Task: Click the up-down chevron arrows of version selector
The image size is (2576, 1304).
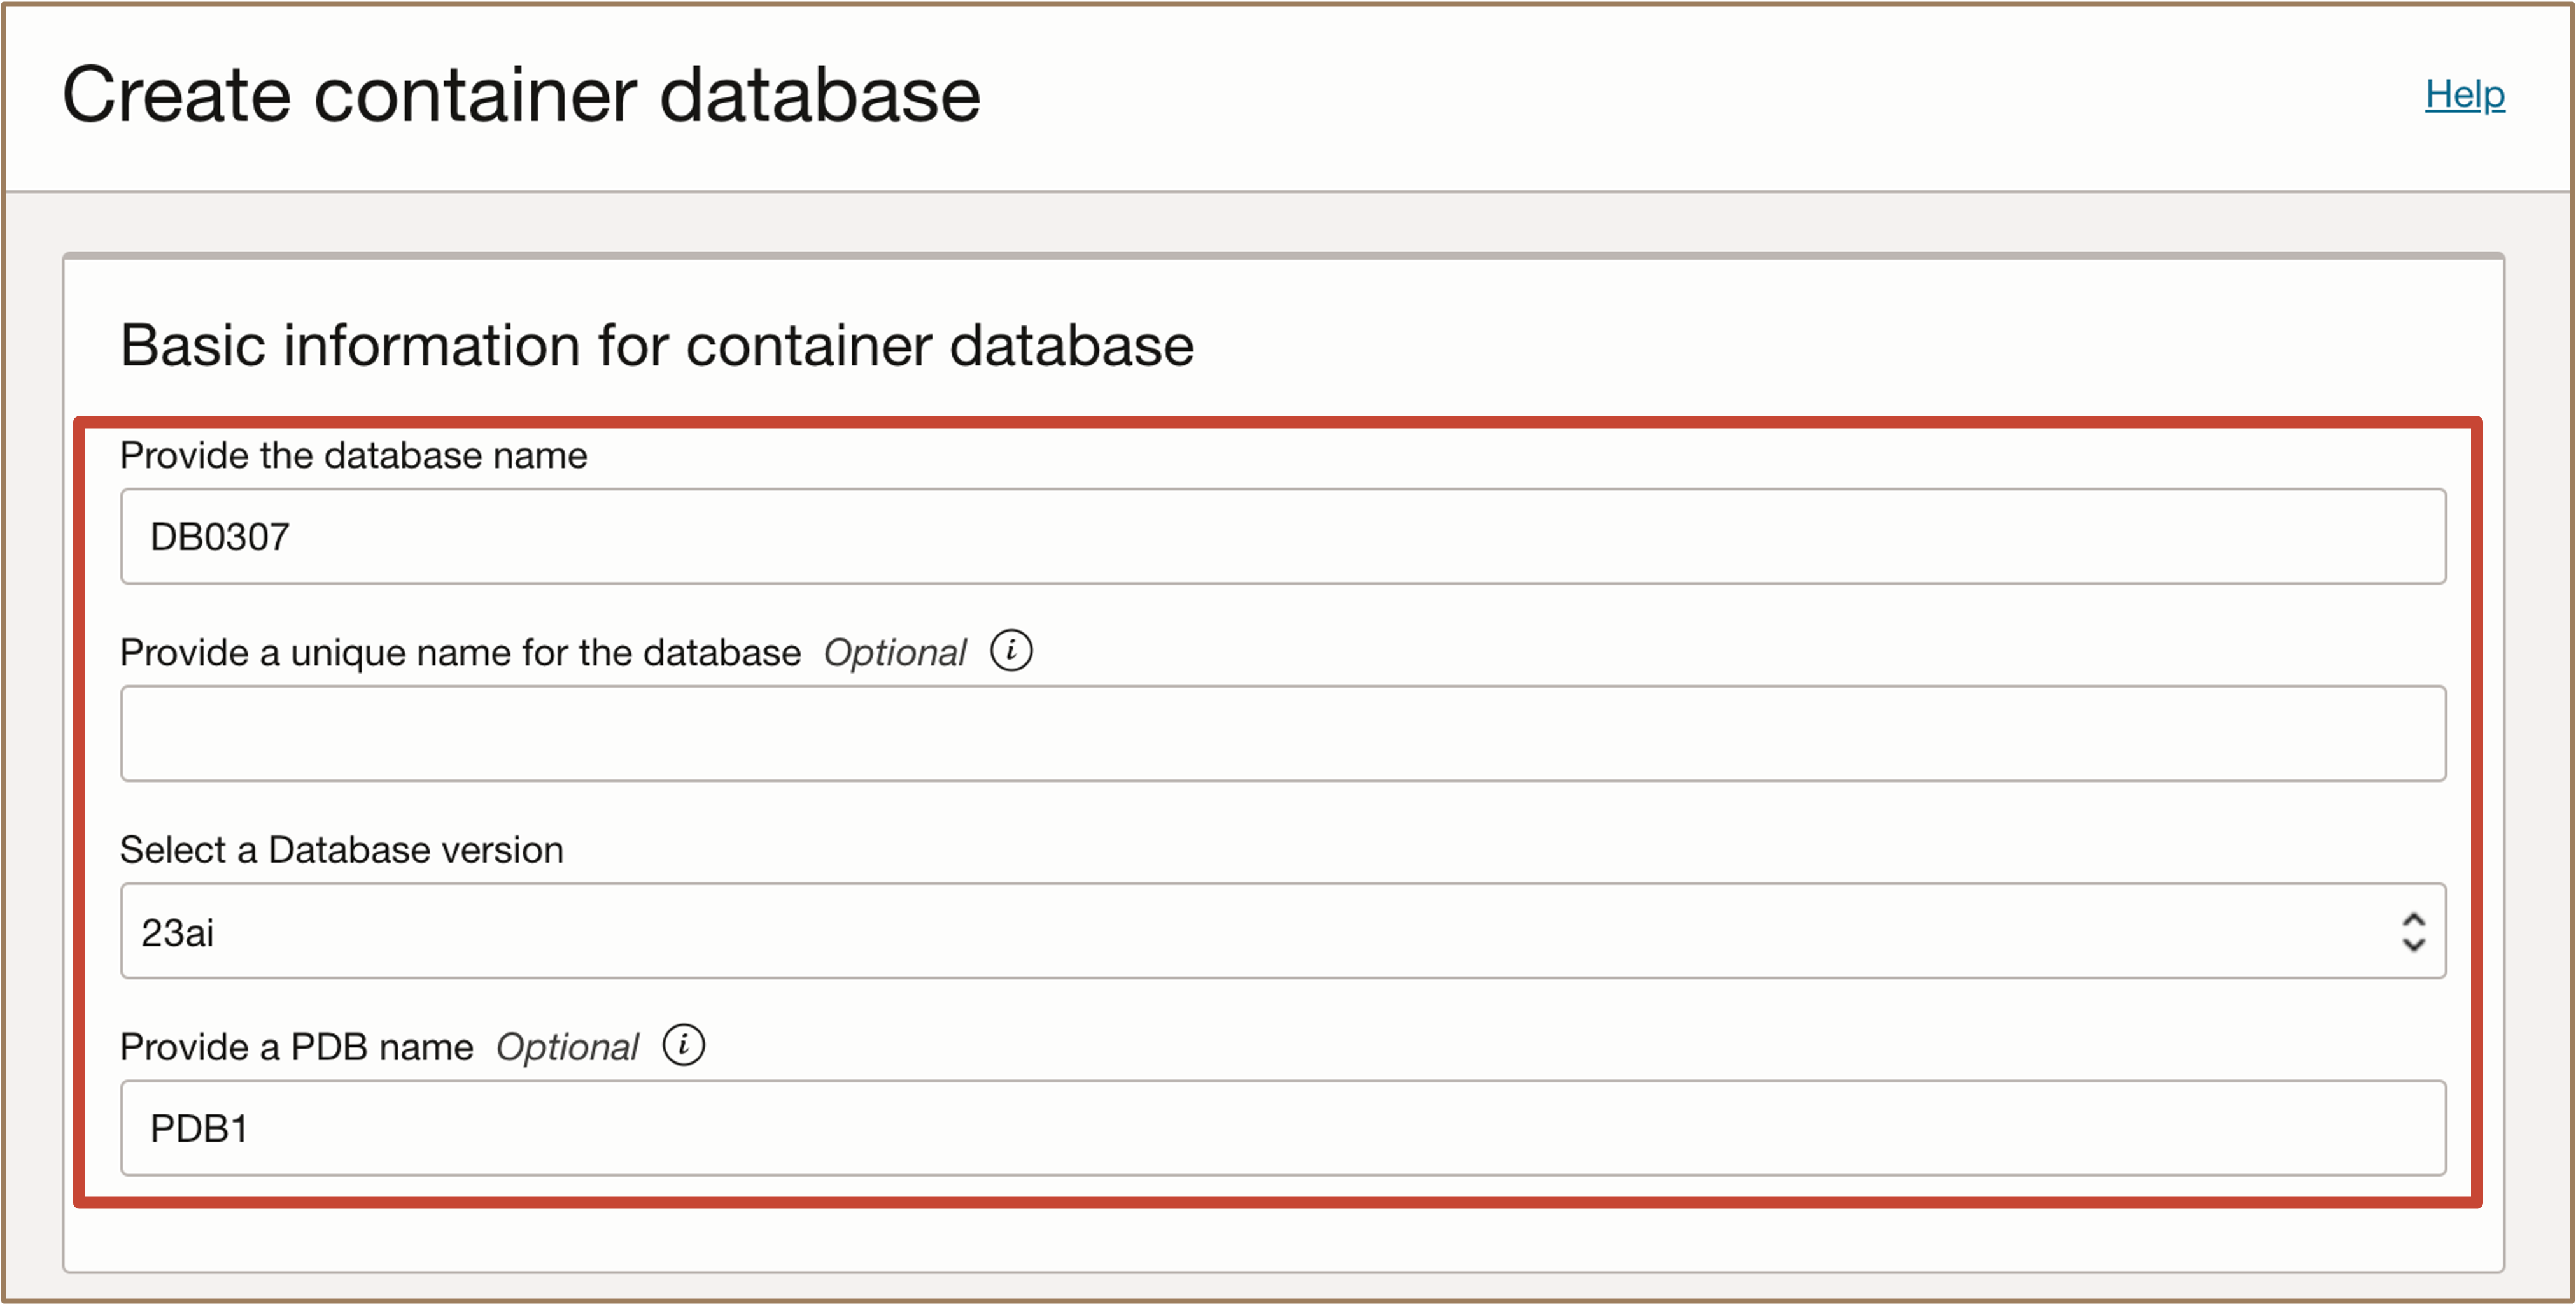Action: click(x=2413, y=932)
